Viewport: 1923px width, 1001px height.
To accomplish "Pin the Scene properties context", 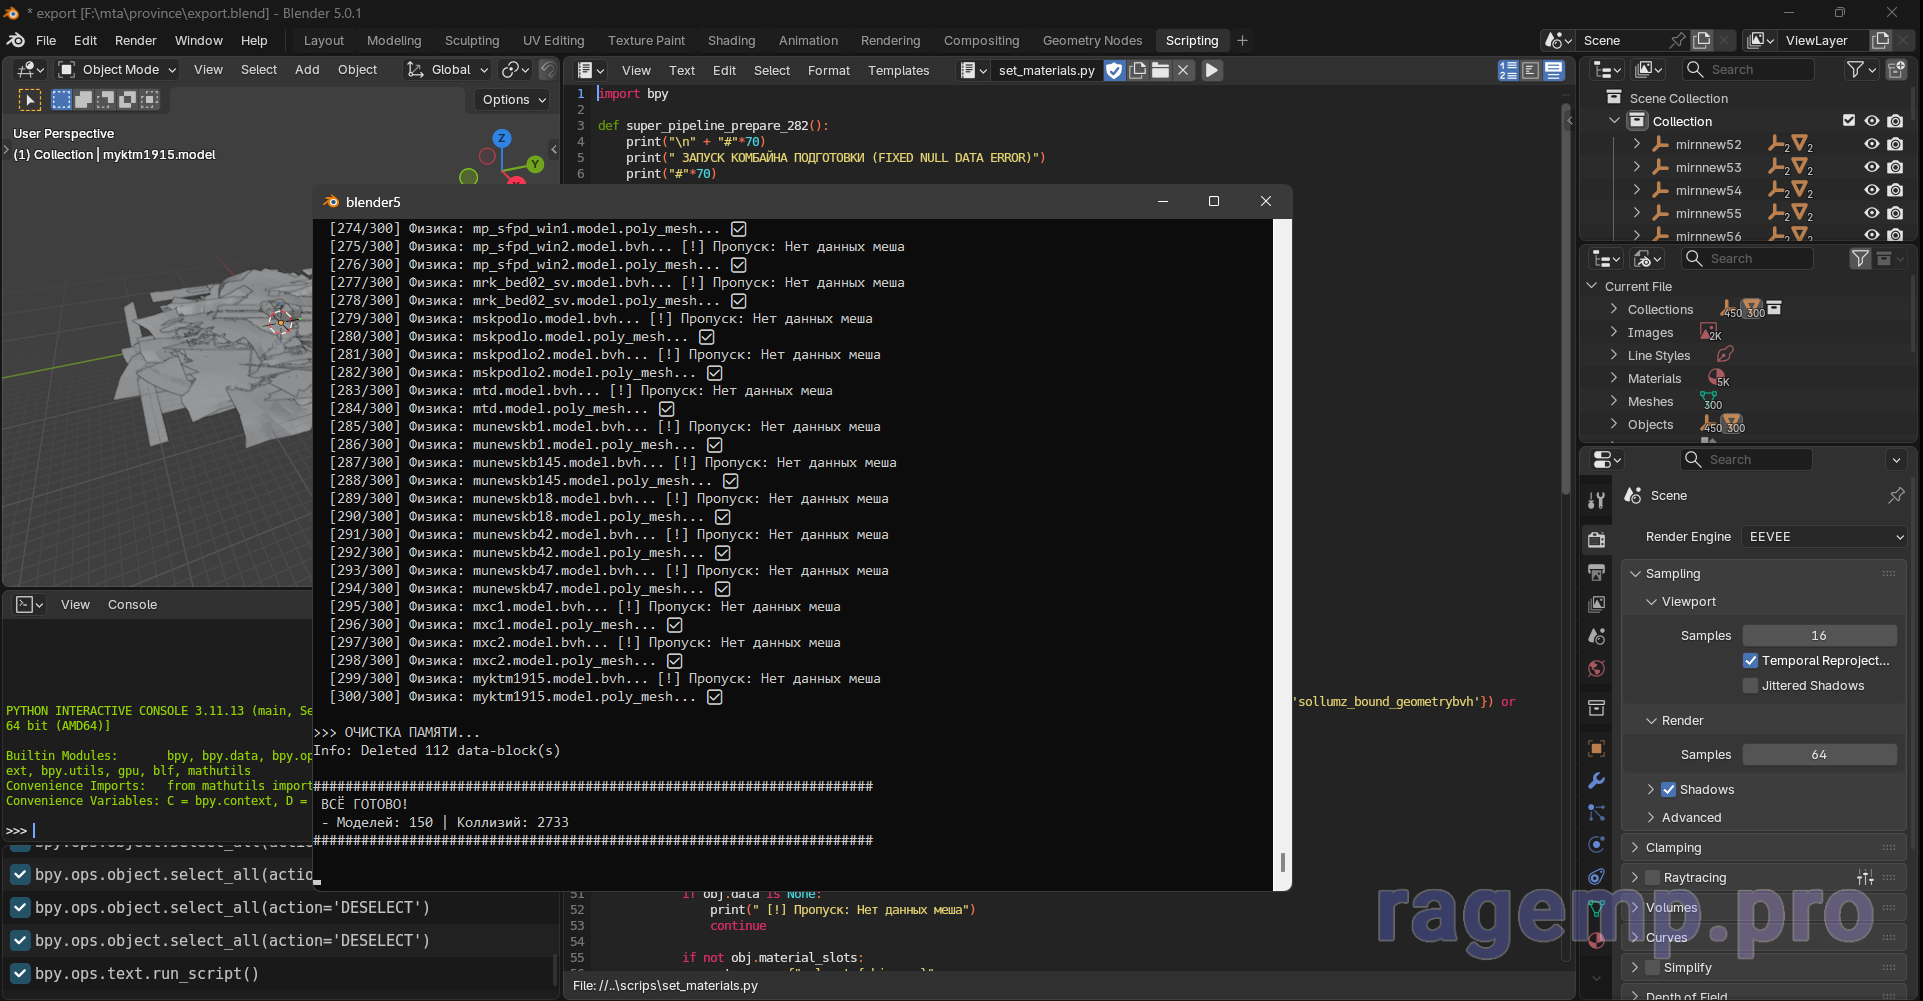I will (1895, 496).
